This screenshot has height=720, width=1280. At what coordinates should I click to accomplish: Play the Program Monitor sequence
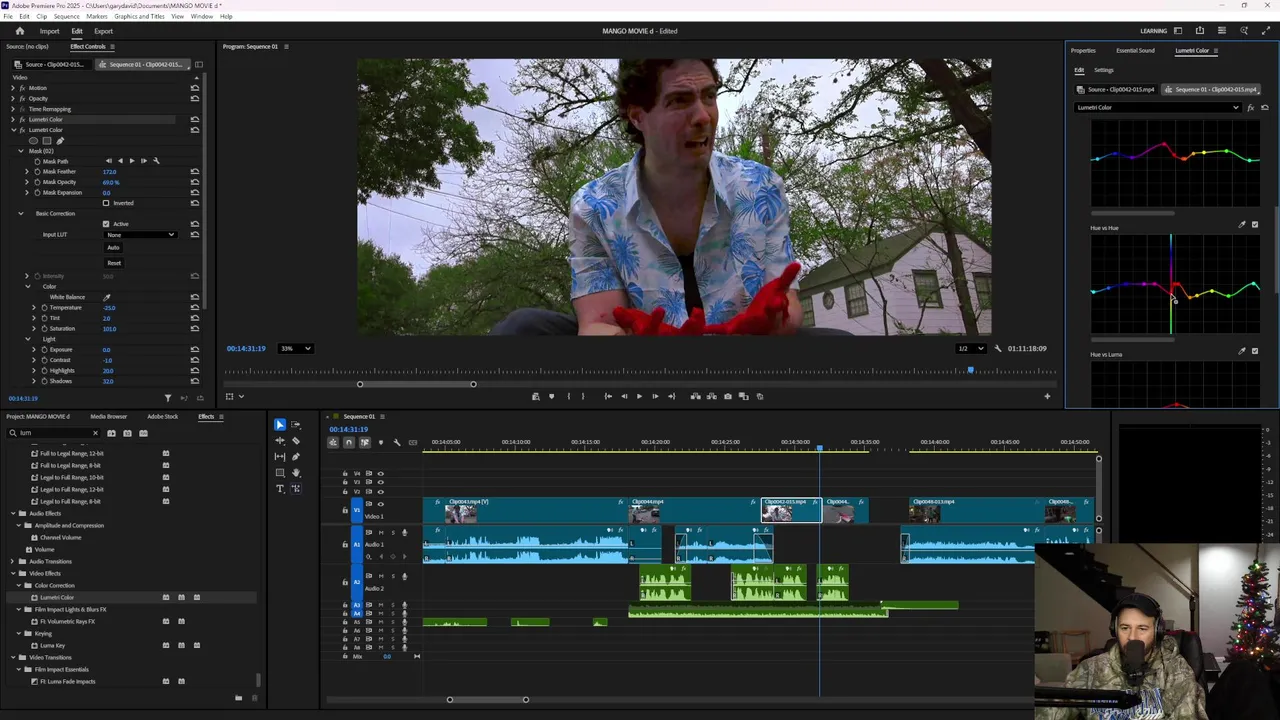[x=639, y=396]
